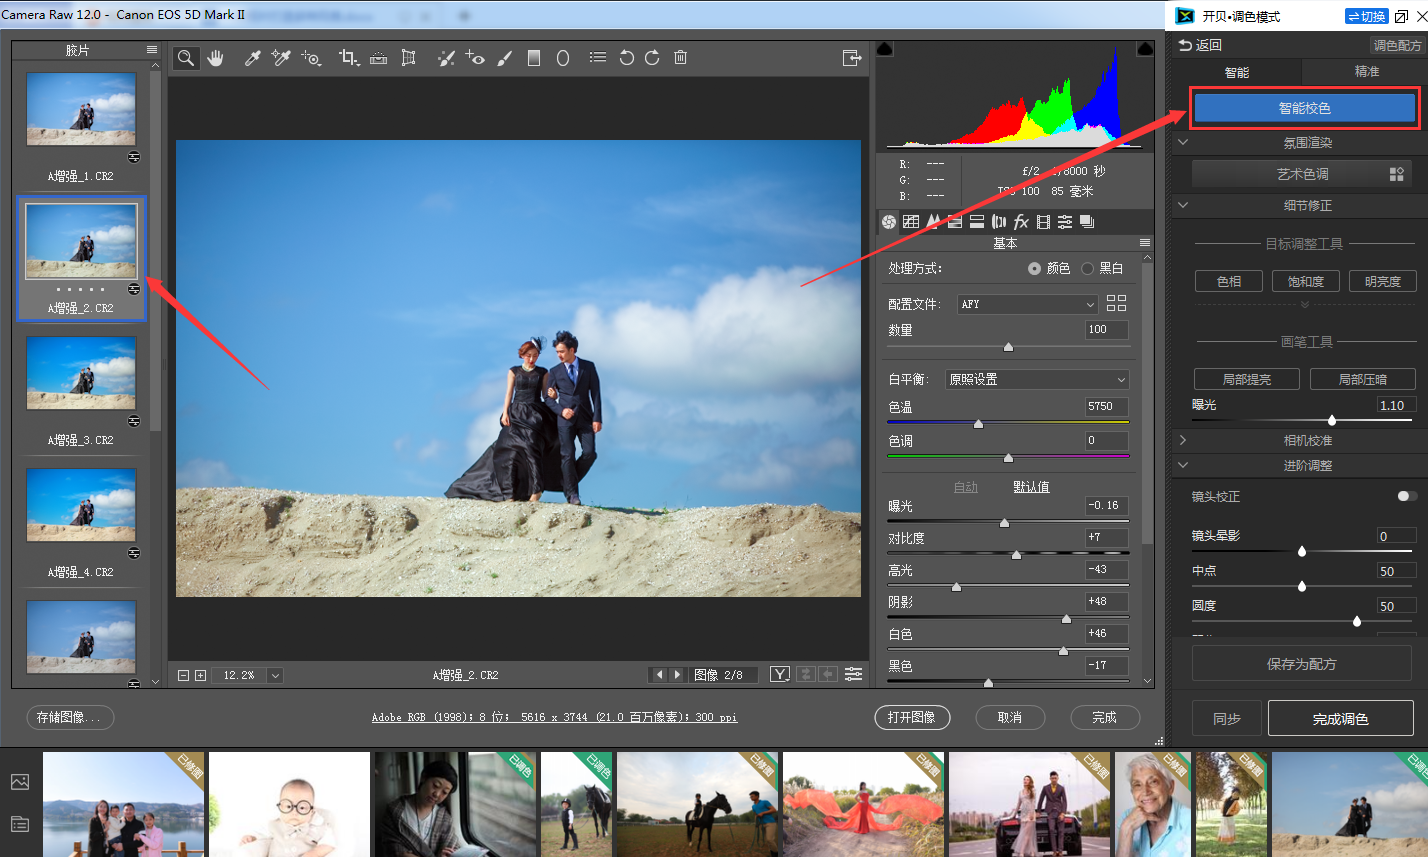Click the 存储图像 button
1428x857 pixels.
[70, 717]
